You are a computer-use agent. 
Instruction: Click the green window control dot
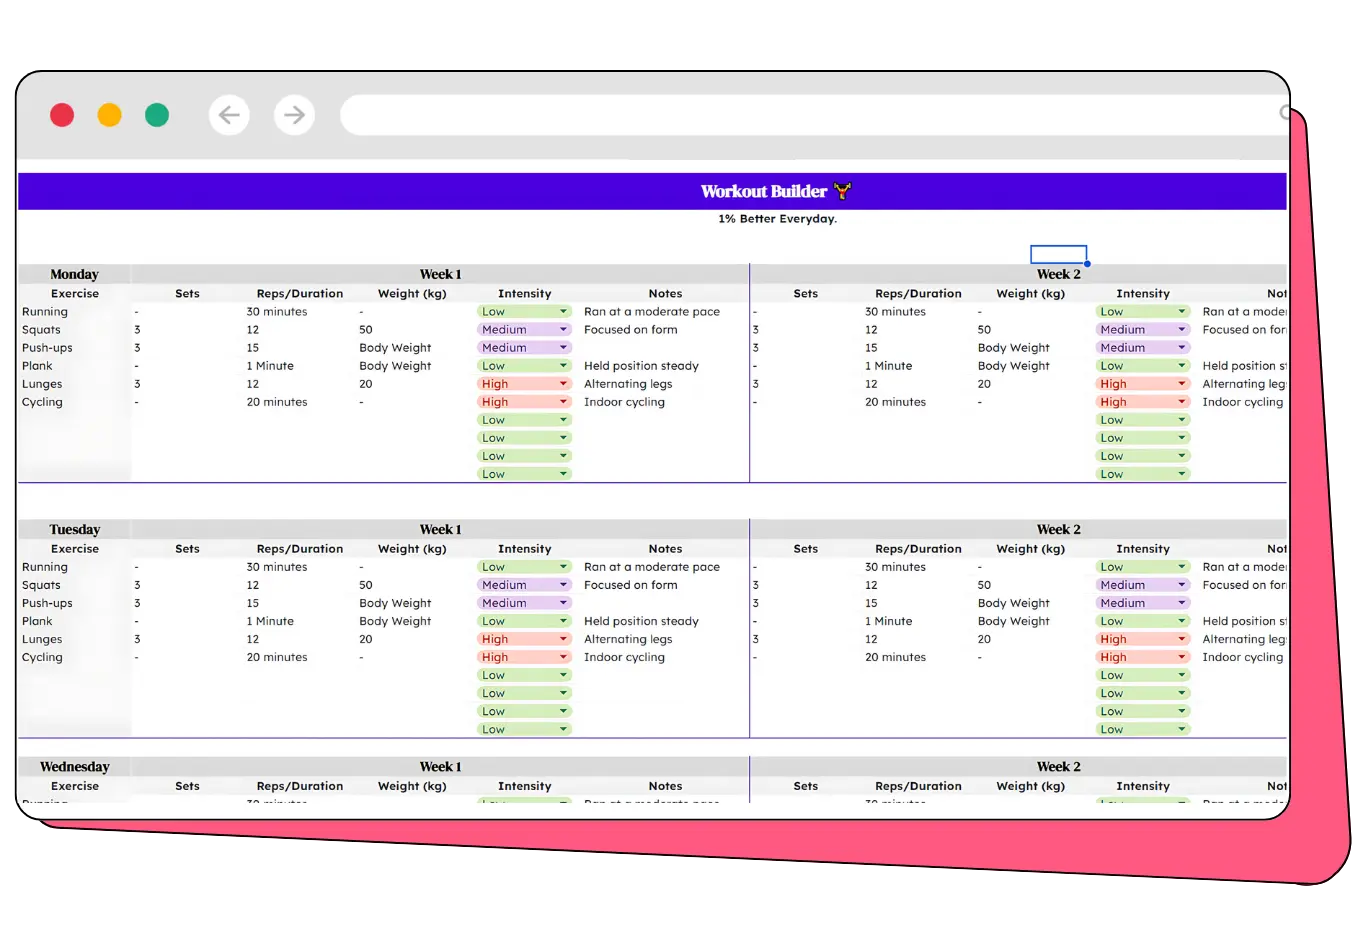157,115
